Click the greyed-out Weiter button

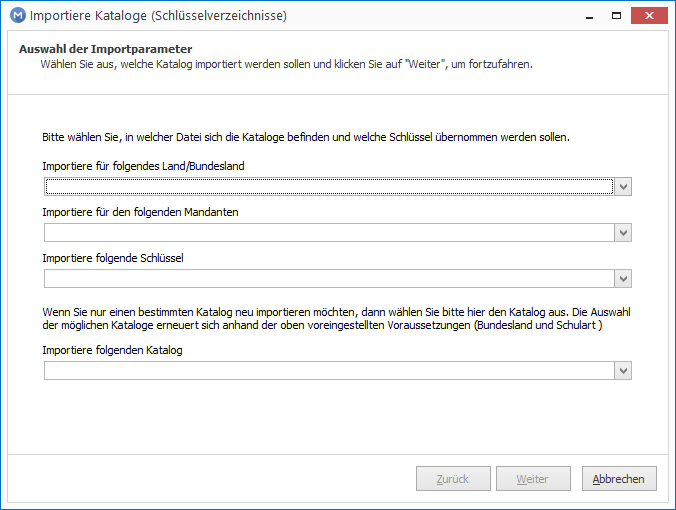(x=533, y=479)
